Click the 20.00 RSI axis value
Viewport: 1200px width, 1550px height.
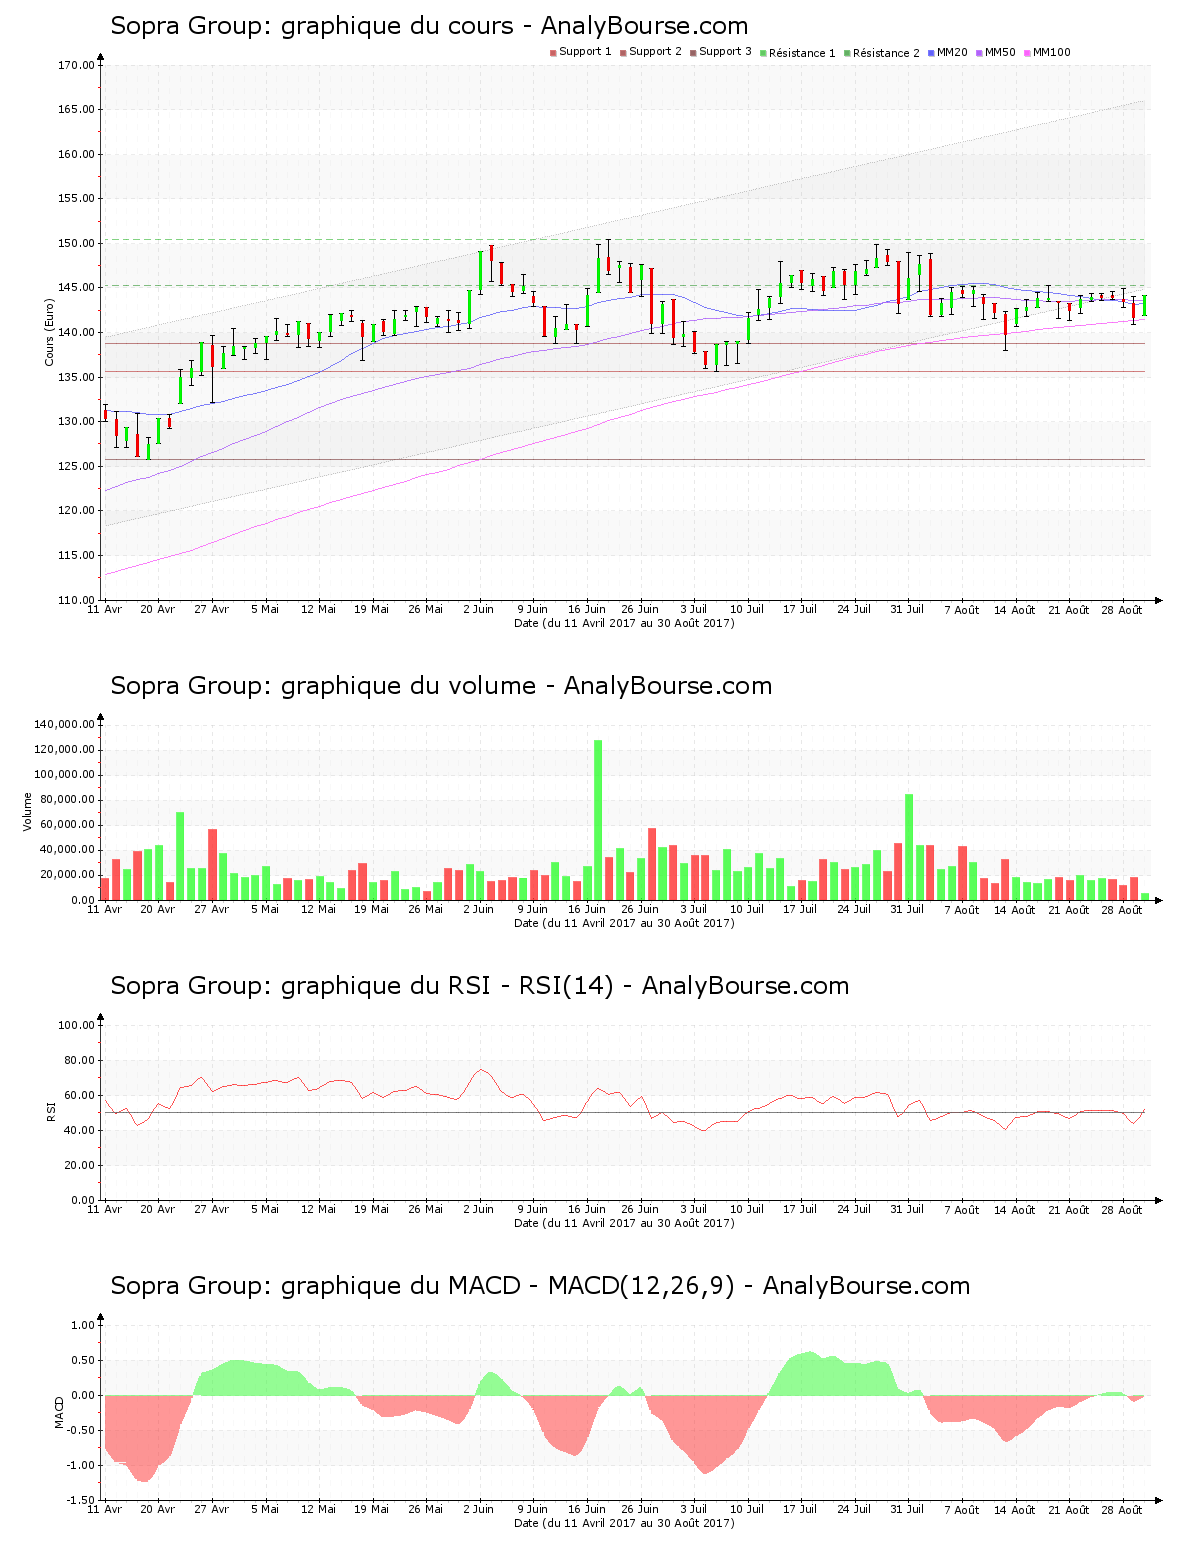[79, 1165]
